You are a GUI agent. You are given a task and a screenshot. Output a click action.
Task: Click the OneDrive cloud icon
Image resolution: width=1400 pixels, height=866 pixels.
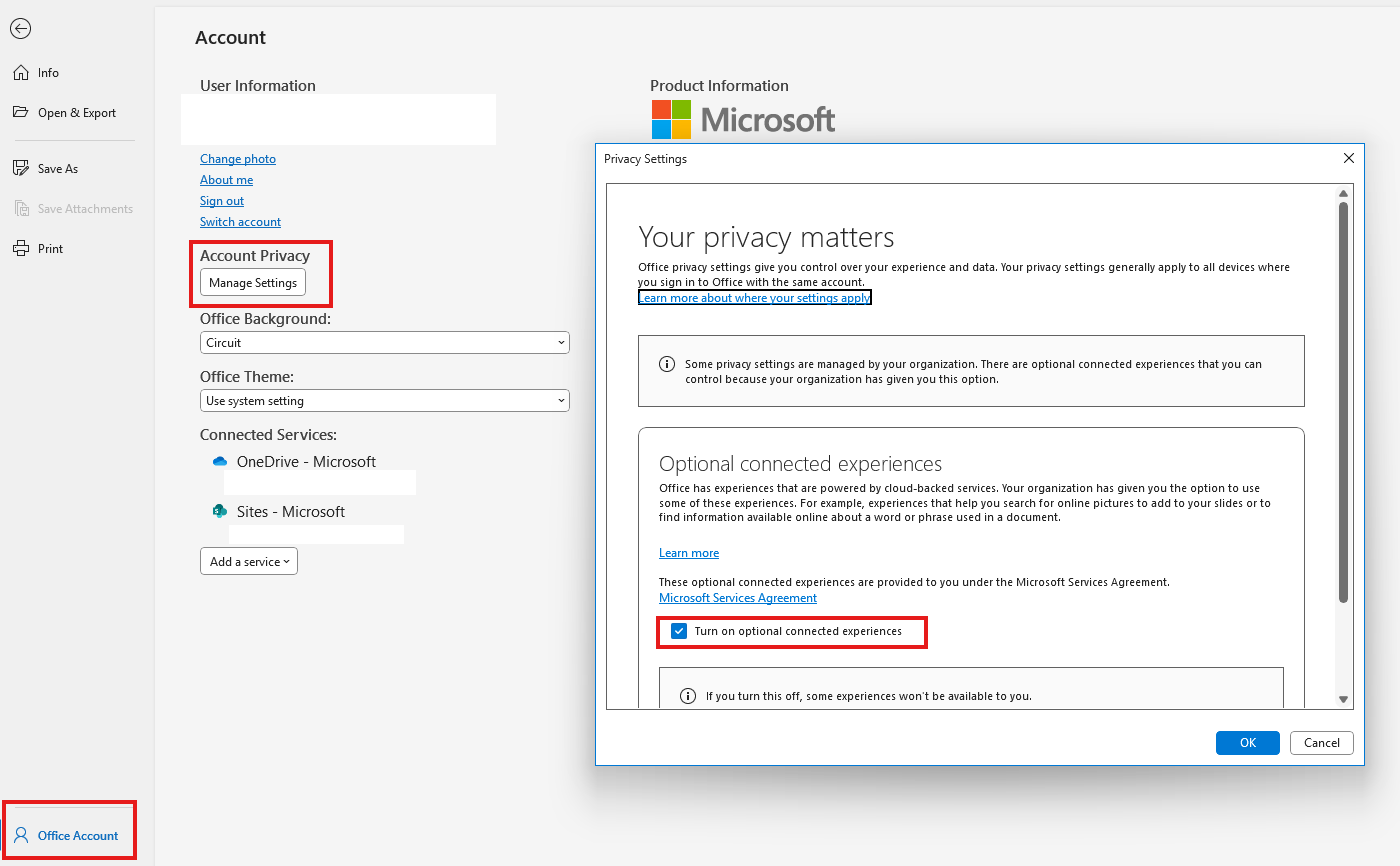220,462
